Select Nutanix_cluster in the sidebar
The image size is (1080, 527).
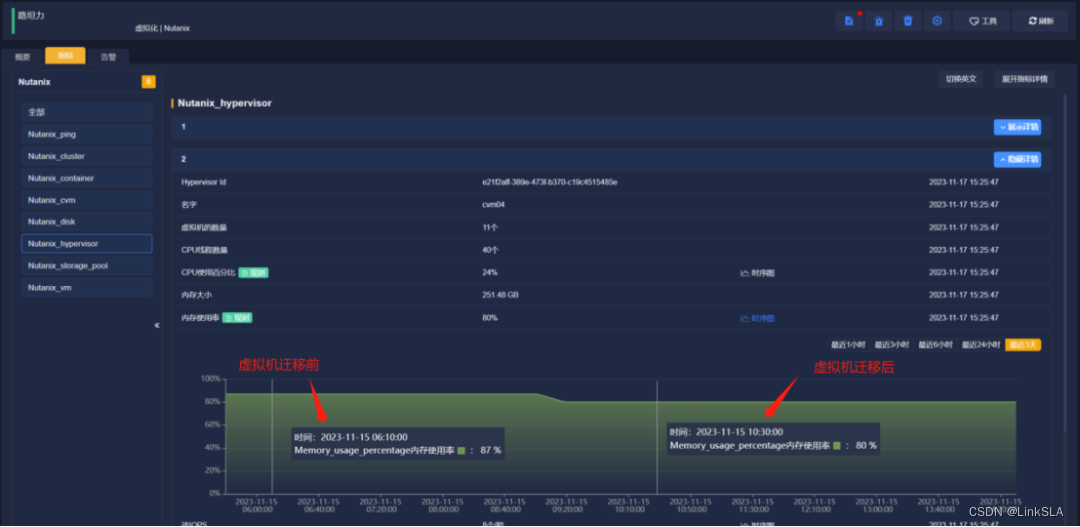(86, 156)
